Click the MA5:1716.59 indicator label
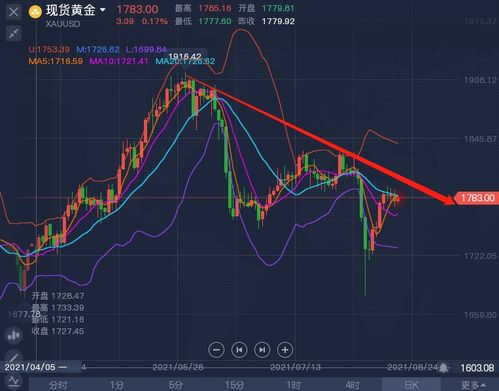This screenshot has height=391, width=499. pos(56,61)
